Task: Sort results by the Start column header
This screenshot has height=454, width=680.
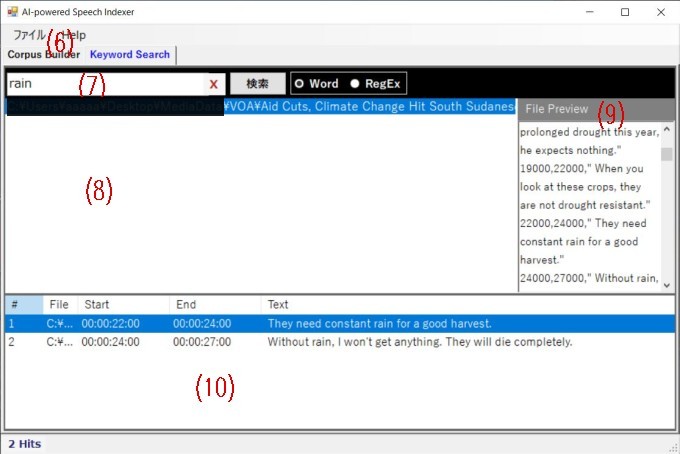Action: point(123,304)
